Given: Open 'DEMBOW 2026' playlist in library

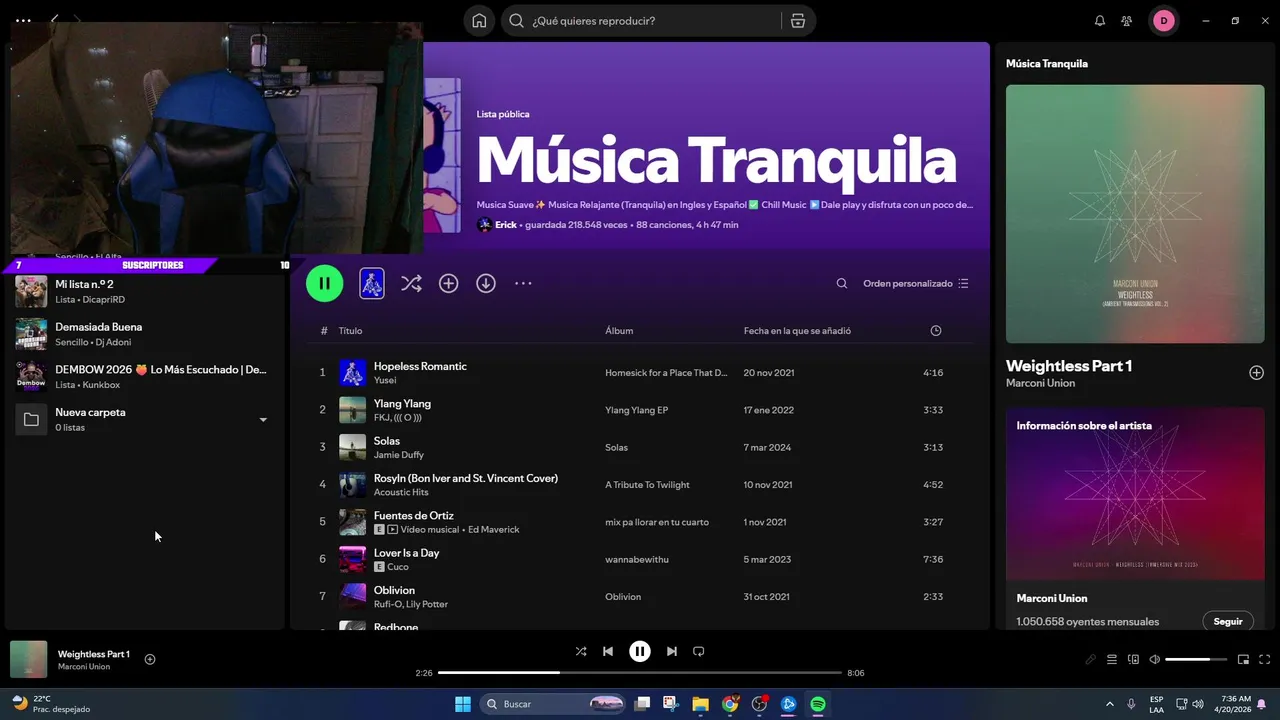Looking at the screenshot, I should pyautogui.click(x=145, y=376).
